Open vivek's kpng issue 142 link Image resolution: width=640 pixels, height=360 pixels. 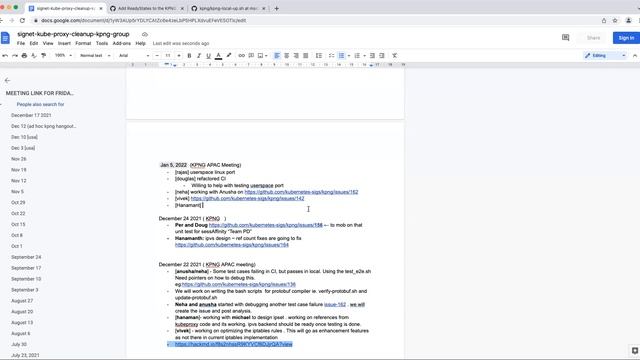coord(247,198)
